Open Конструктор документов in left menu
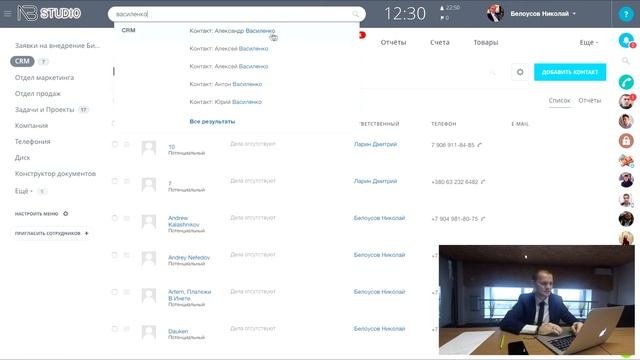This screenshot has height=360, width=640. (55, 173)
